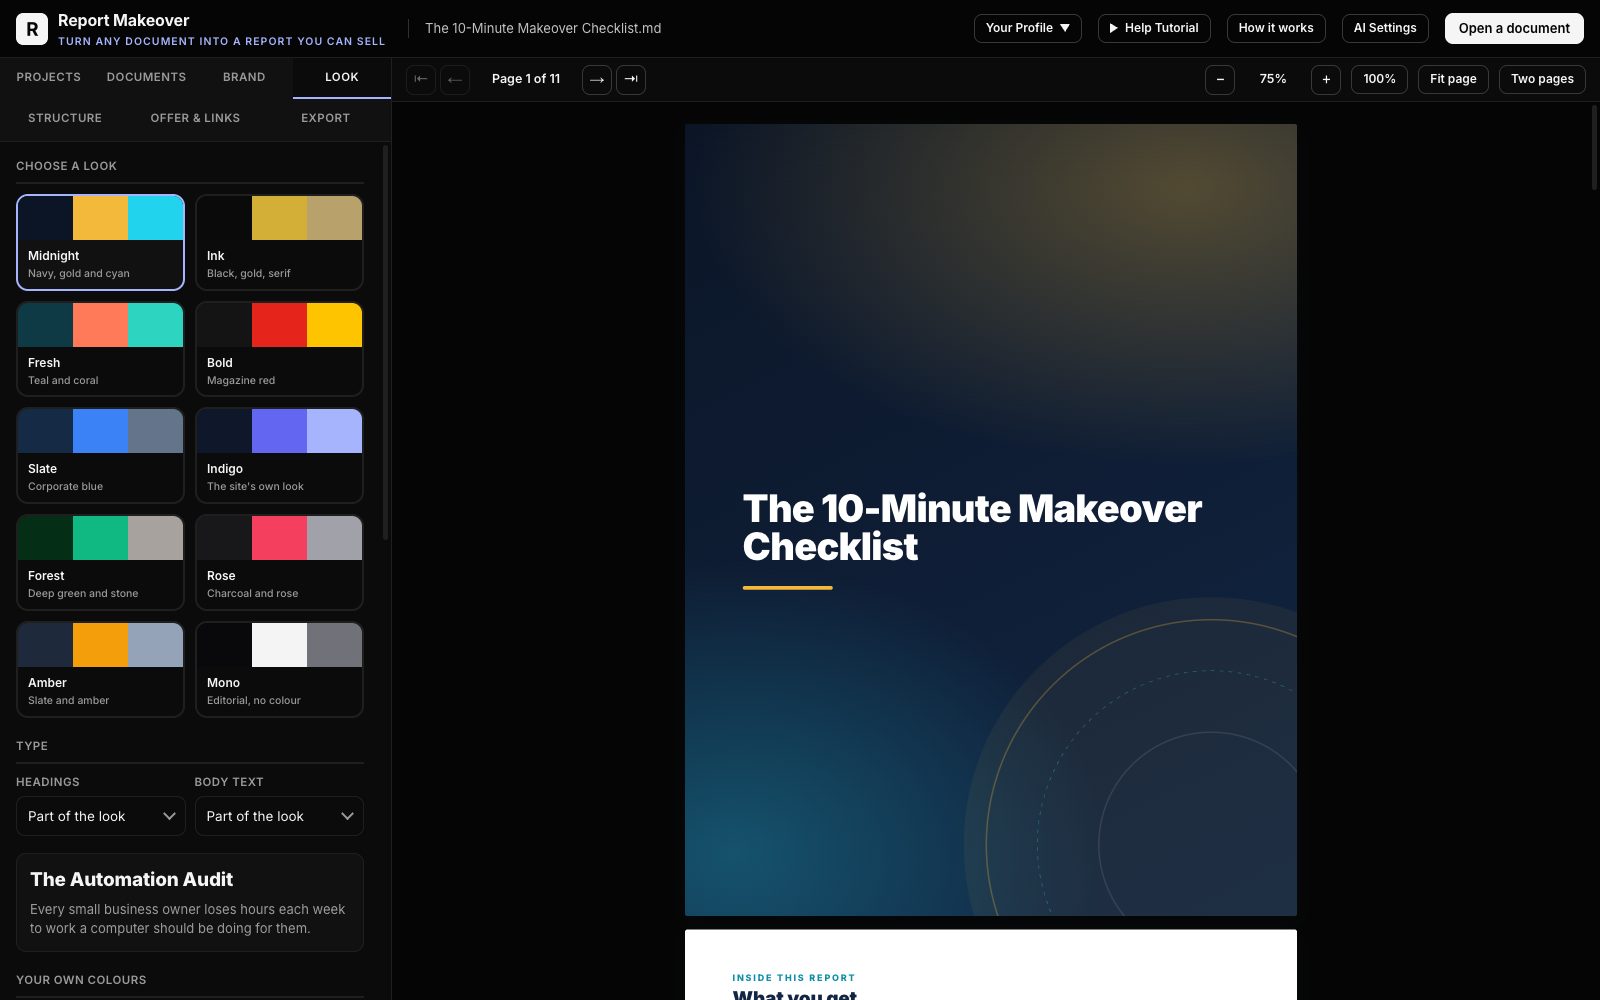Open the Offer & Links tab
The width and height of the screenshot is (1600, 1000).
[x=195, y=118]
